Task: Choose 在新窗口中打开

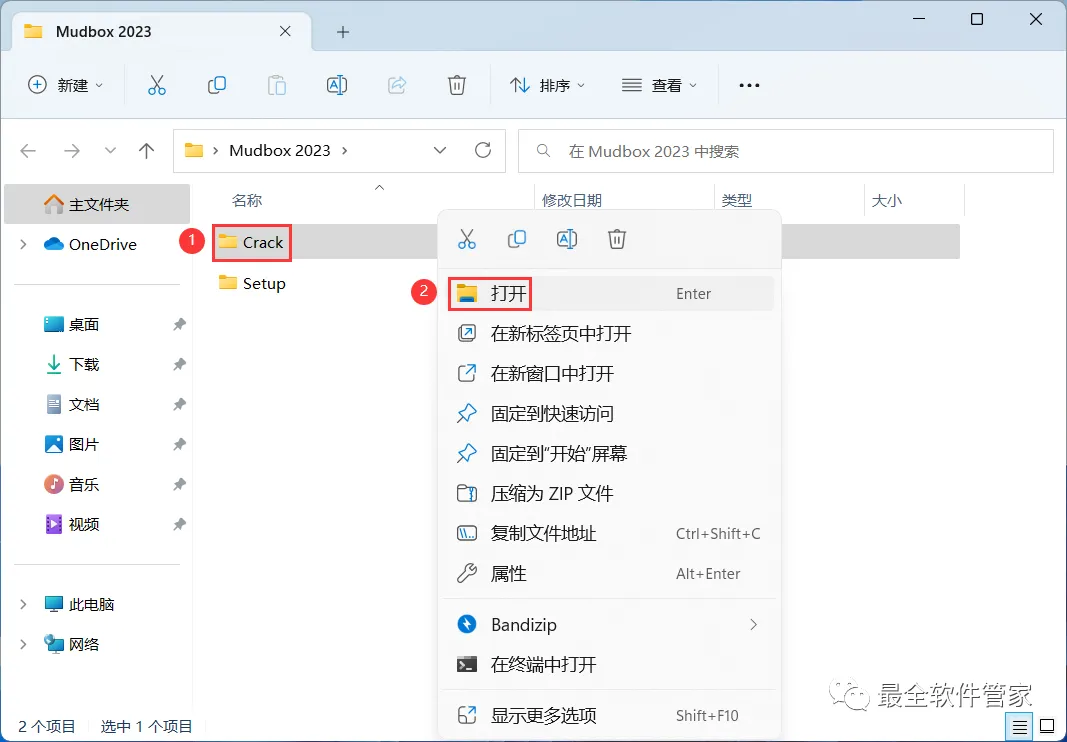Action: (x=610, y=373)
